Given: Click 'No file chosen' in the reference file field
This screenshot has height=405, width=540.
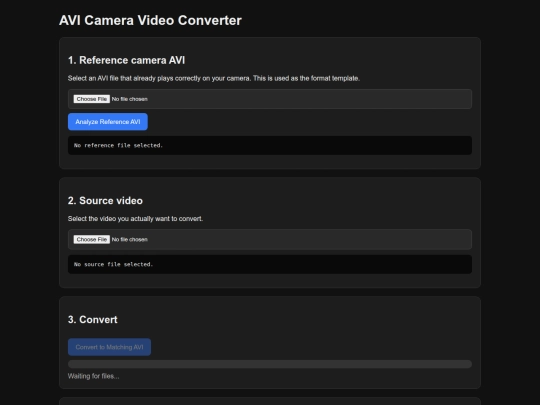Looking at the screenshot, I should (129, 99).
